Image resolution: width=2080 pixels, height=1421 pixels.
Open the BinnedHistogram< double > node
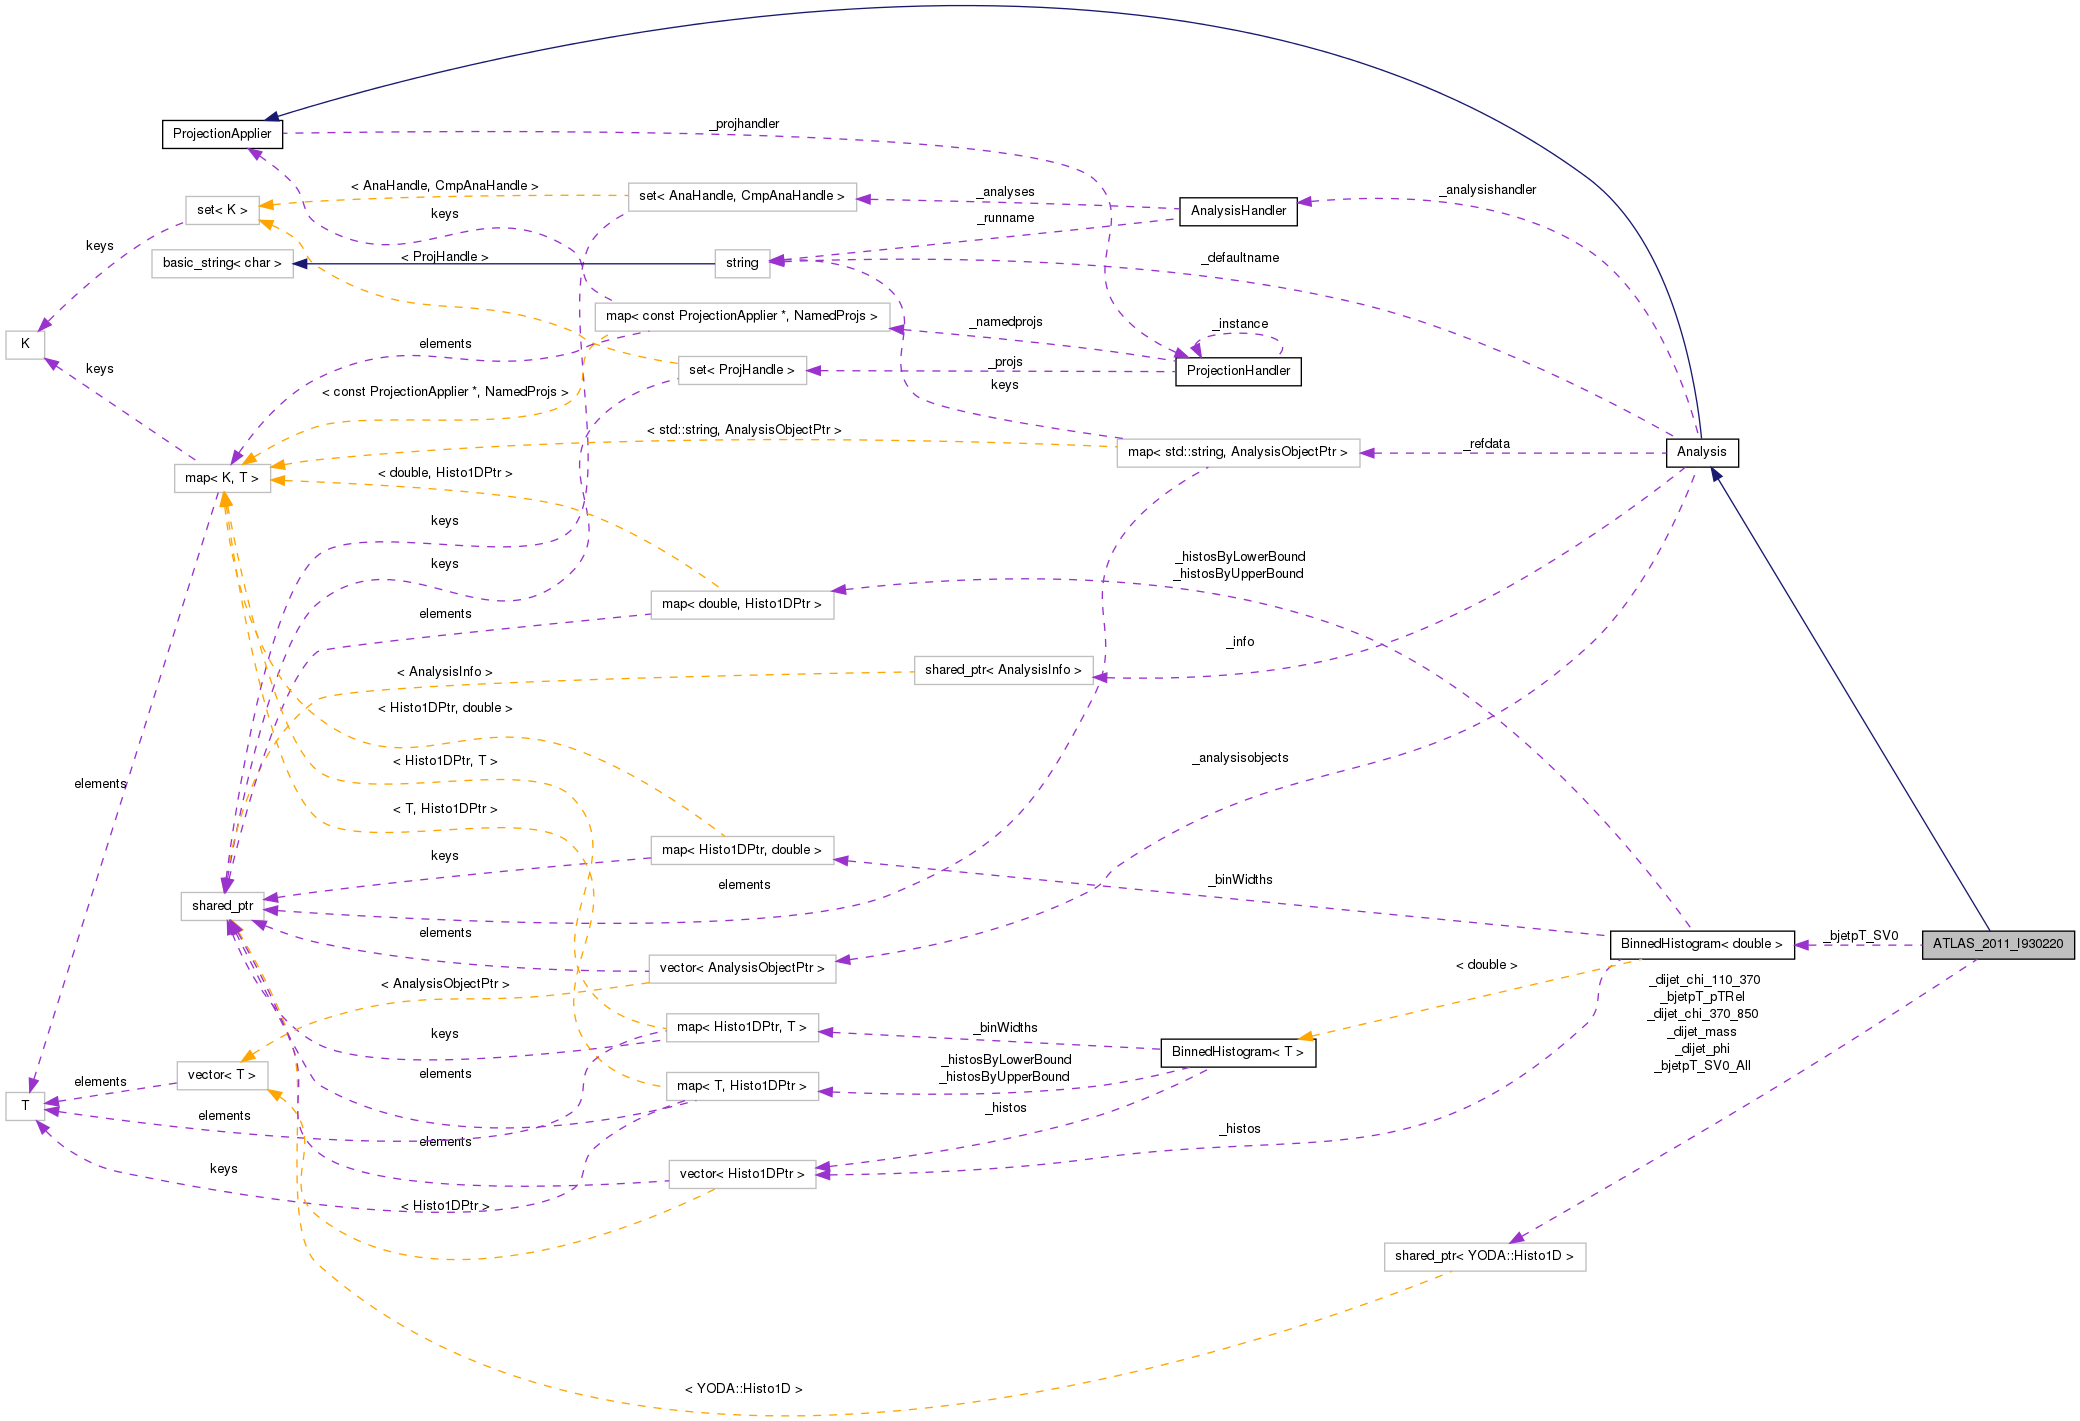point(1702,944)
